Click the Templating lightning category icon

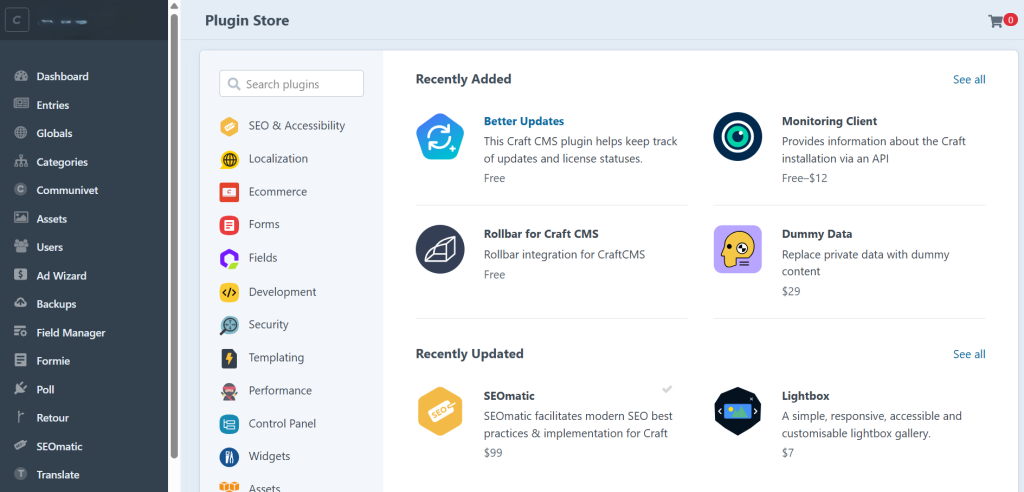click(229, 358)
